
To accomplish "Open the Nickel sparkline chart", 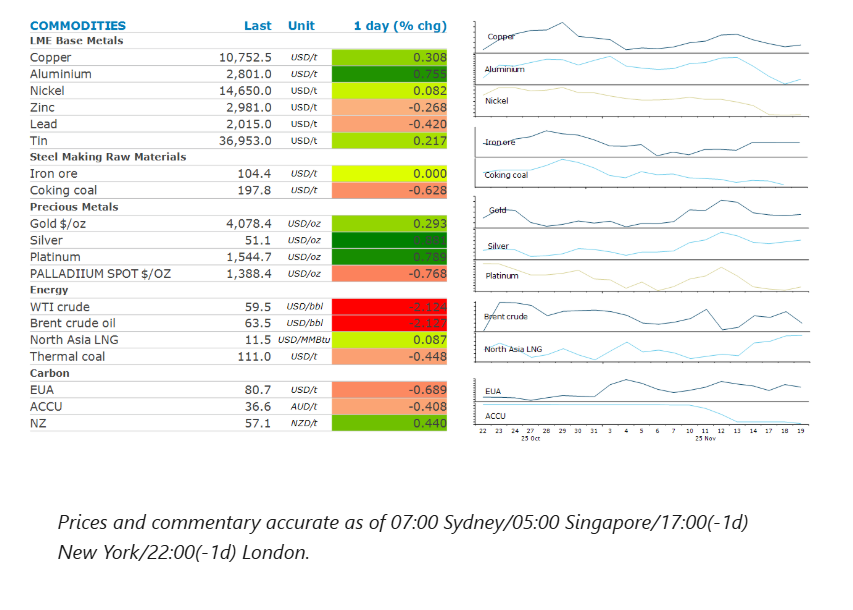I will [642, 101].
